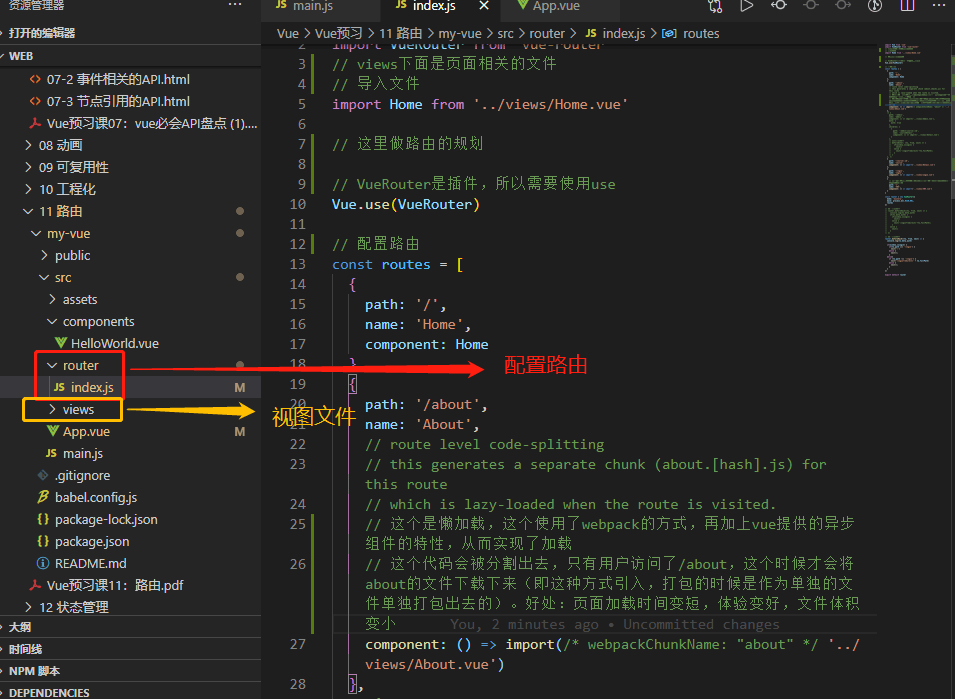Expand the 打开的编辑器 section

tap(130, 33)
